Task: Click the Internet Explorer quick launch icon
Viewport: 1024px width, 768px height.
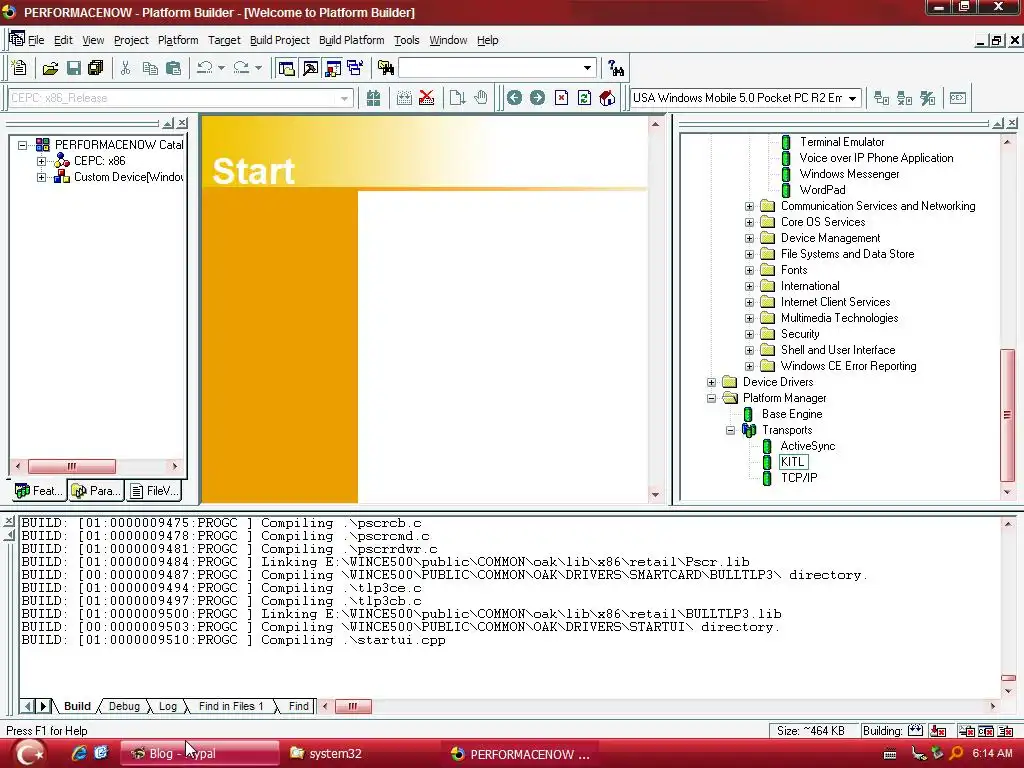Action: pos(79,754)
